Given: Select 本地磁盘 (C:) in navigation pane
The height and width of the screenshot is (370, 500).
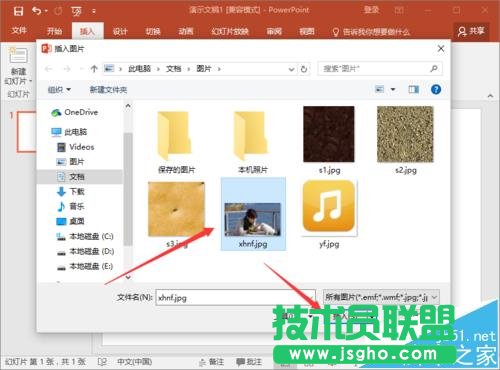Looking at the screenshot, I should [x=85, y=236].
